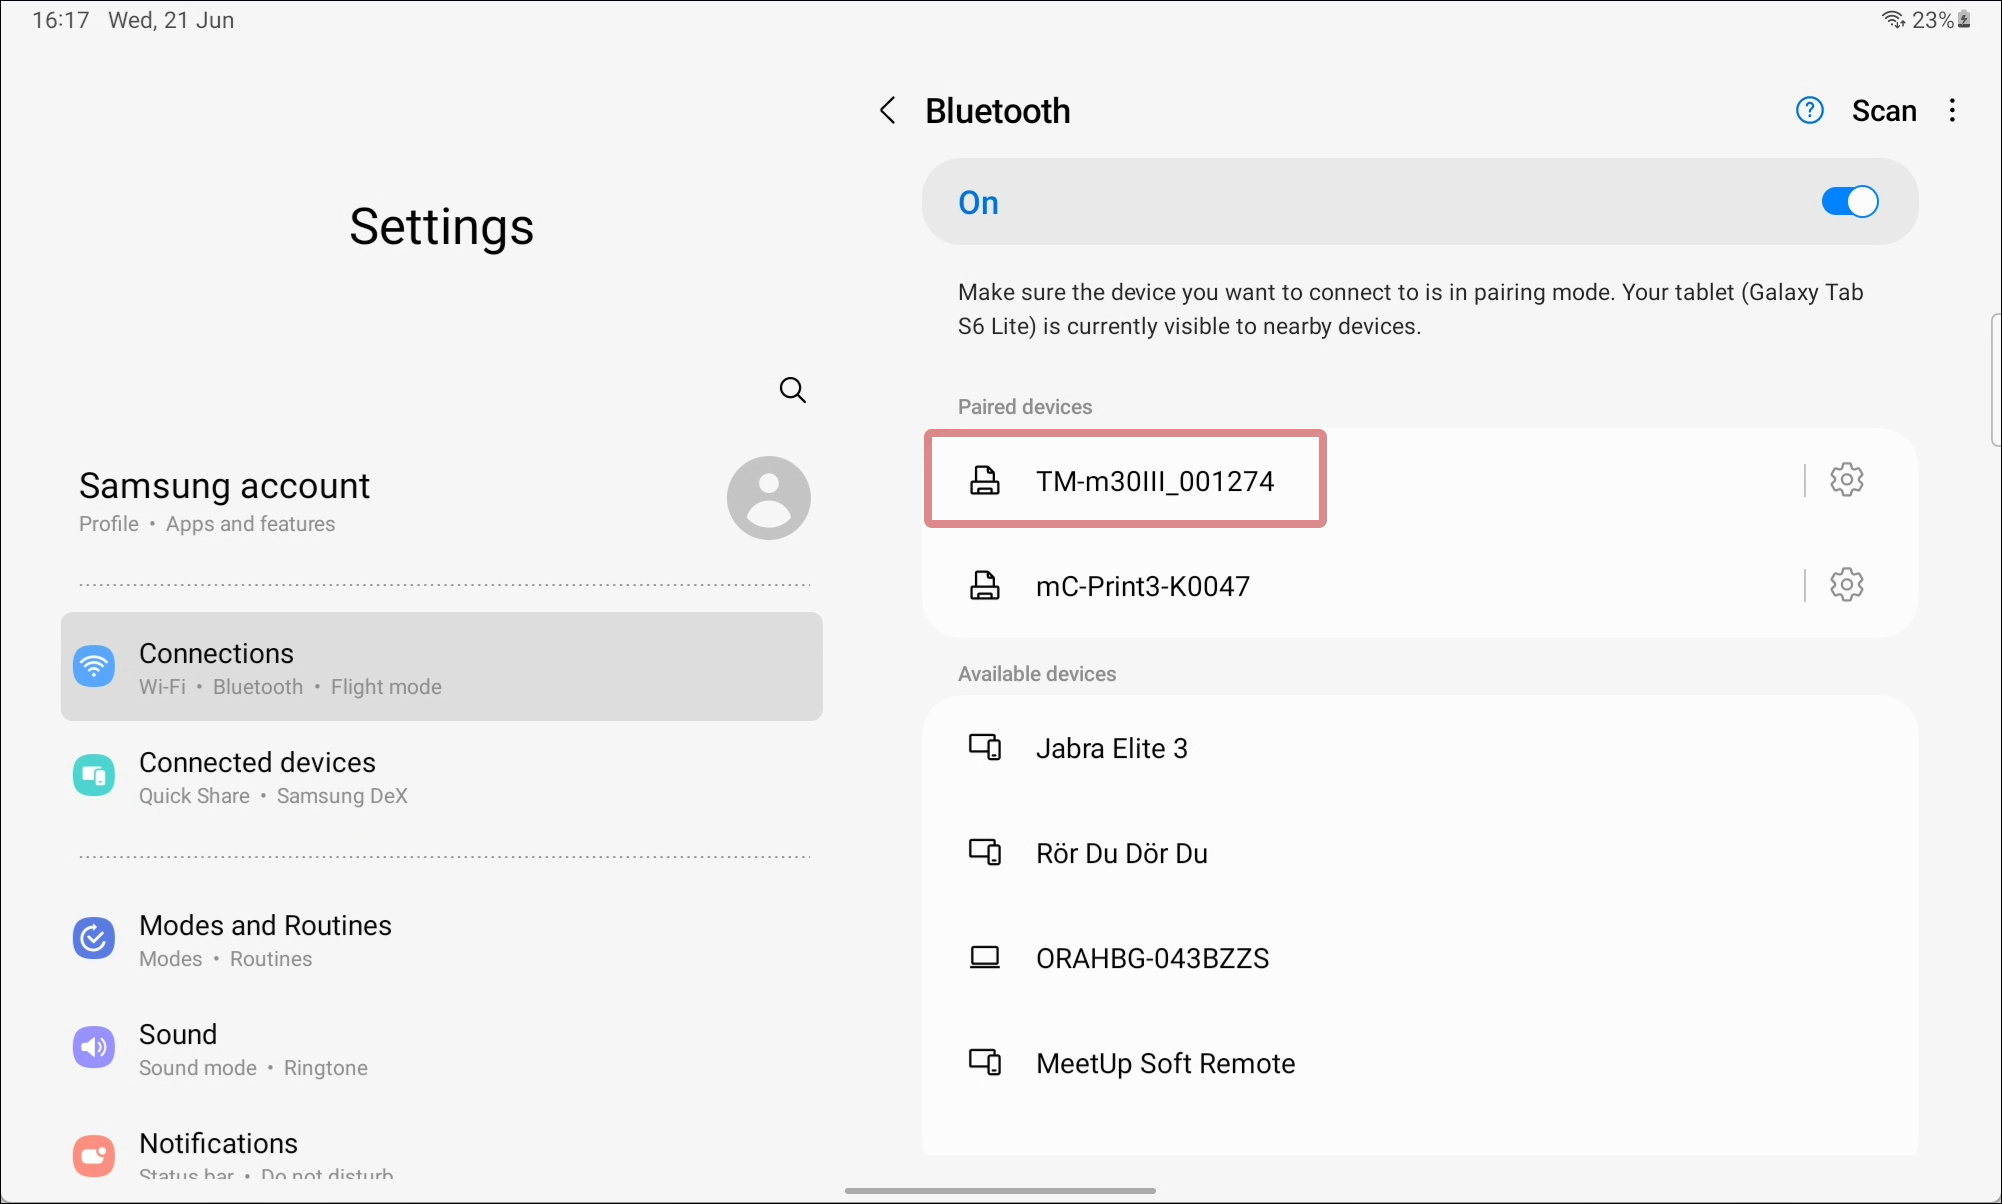Turn off the Bluetooth On switch
The width and height of the screenshot is (2002, 1204).
(x=1849, y=202)
